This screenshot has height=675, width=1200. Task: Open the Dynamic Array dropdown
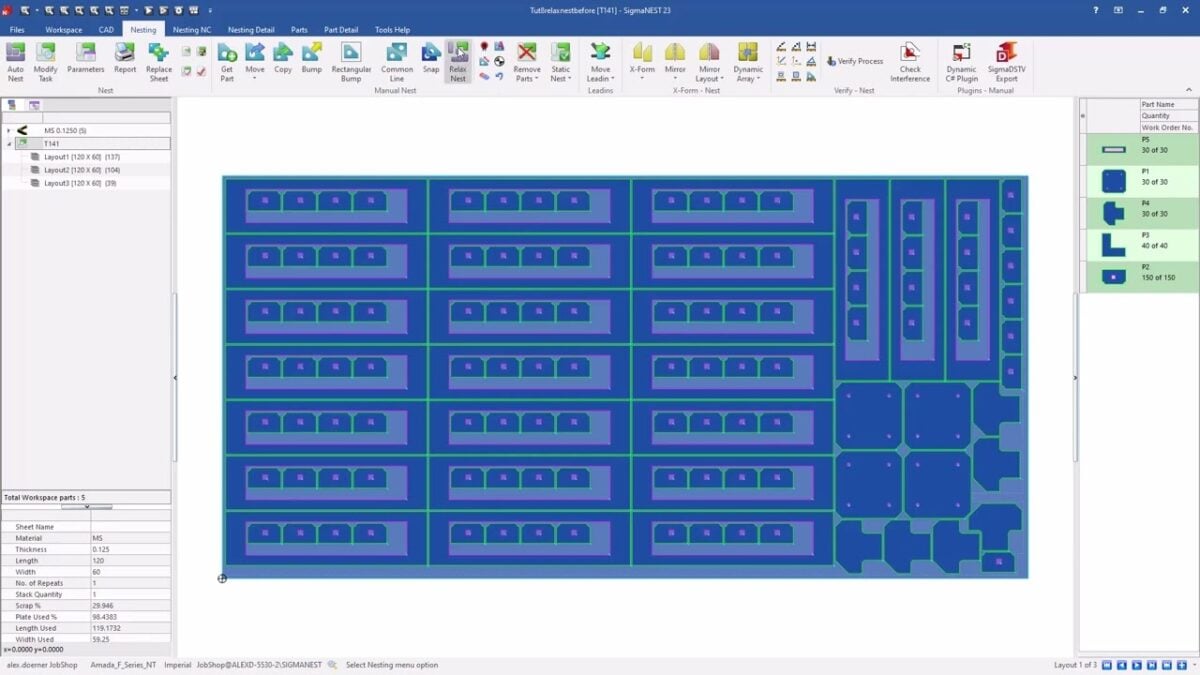(748, 62)
